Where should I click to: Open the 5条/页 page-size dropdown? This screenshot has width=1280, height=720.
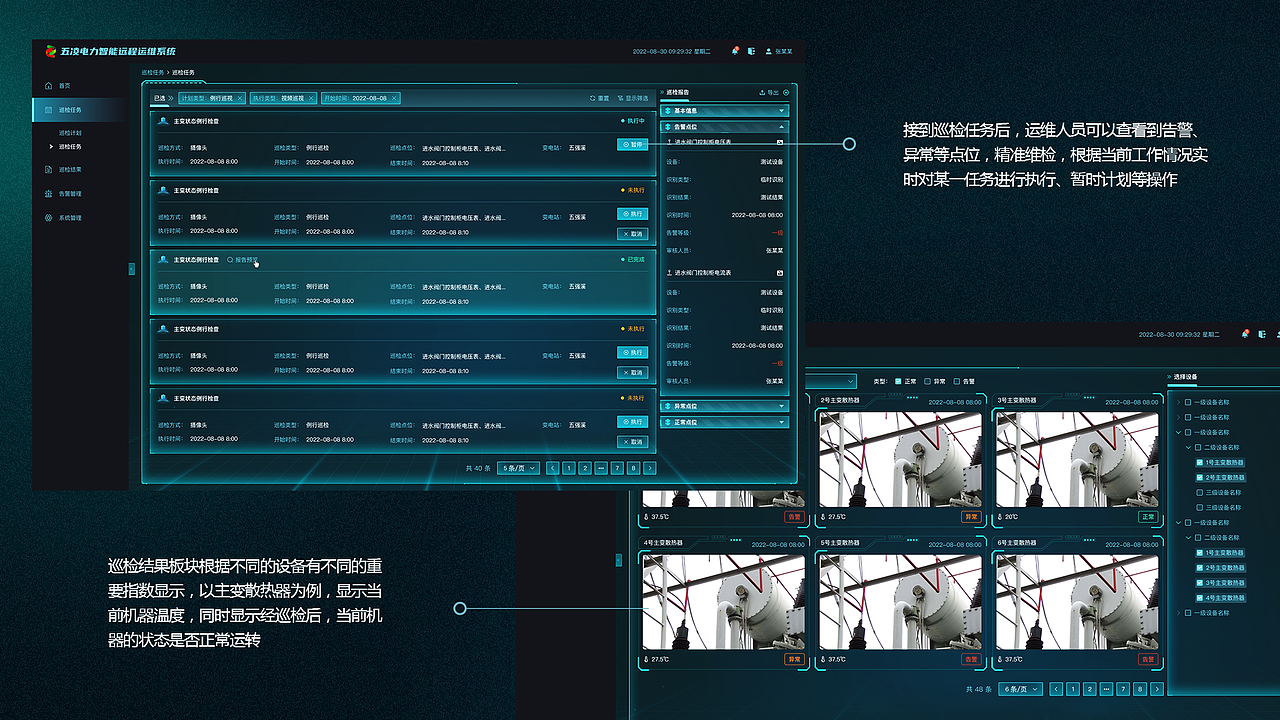pos(518,467)
